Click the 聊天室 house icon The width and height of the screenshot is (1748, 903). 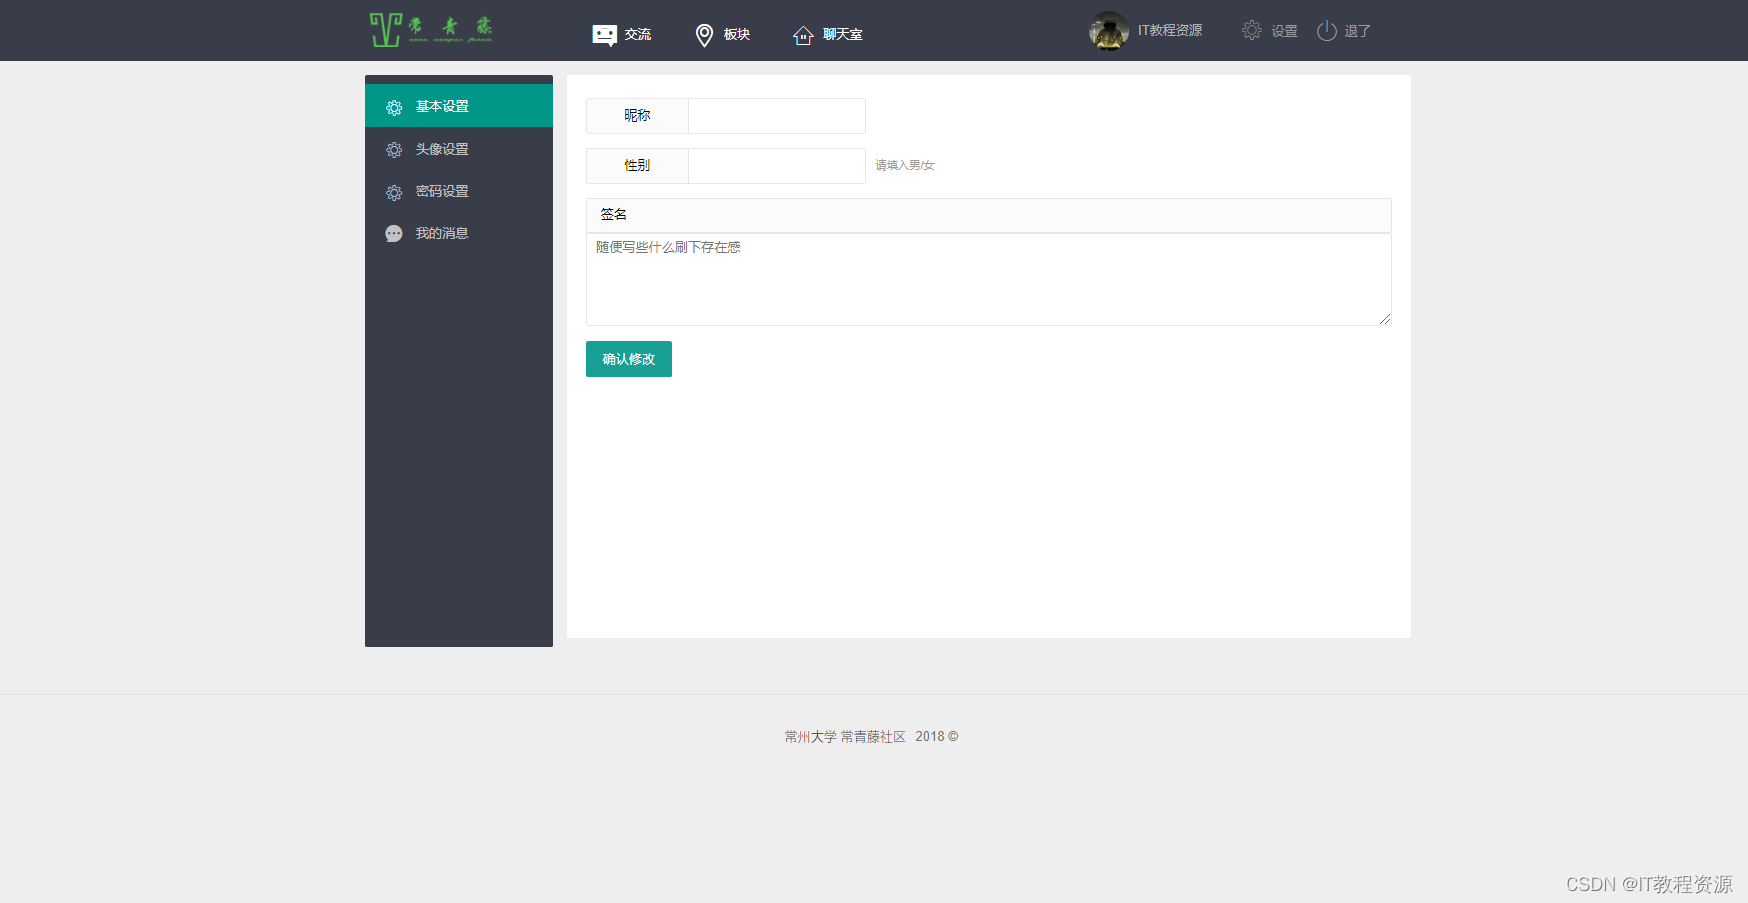pos(803,36)
